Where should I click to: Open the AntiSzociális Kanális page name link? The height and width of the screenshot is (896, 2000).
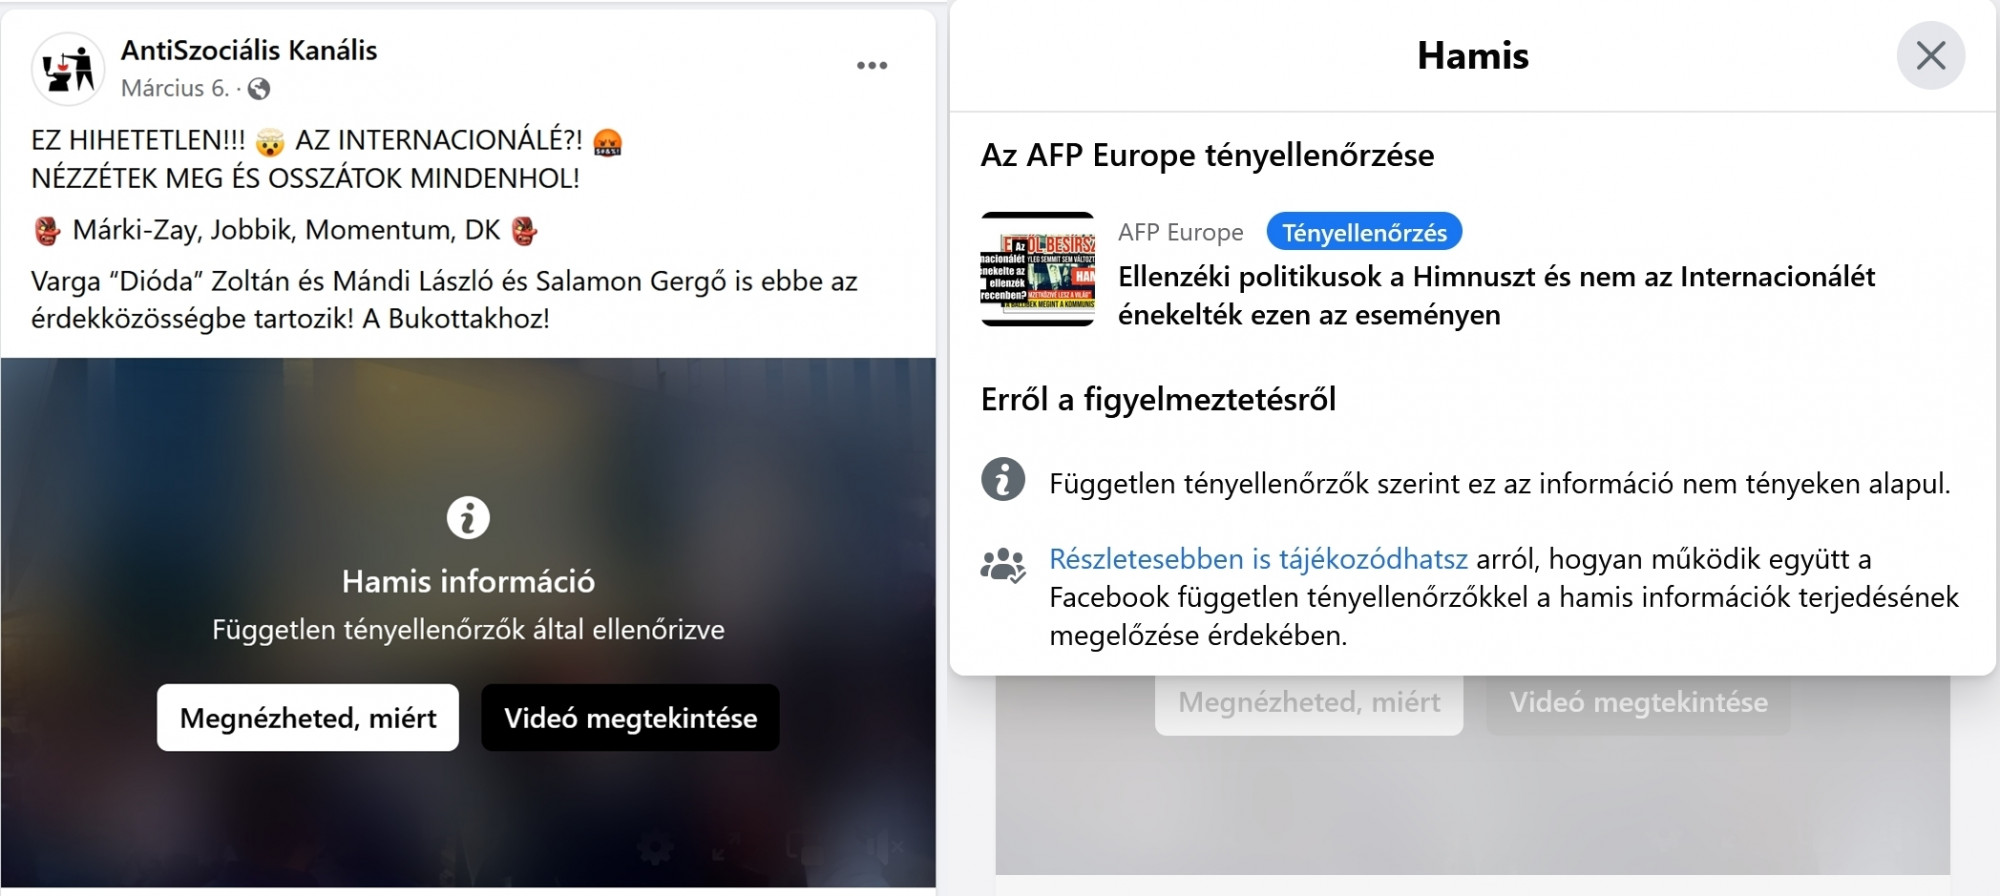pyautogui.click(x=249, y=50)
